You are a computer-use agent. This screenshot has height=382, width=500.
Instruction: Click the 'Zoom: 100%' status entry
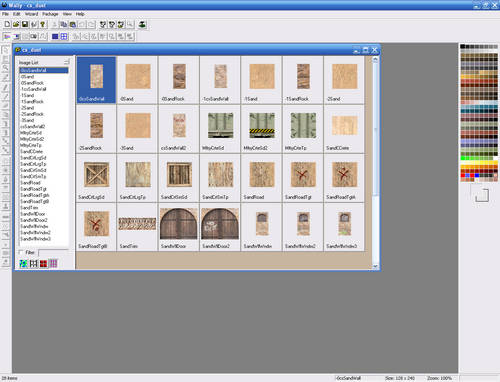tap(439, 378)
